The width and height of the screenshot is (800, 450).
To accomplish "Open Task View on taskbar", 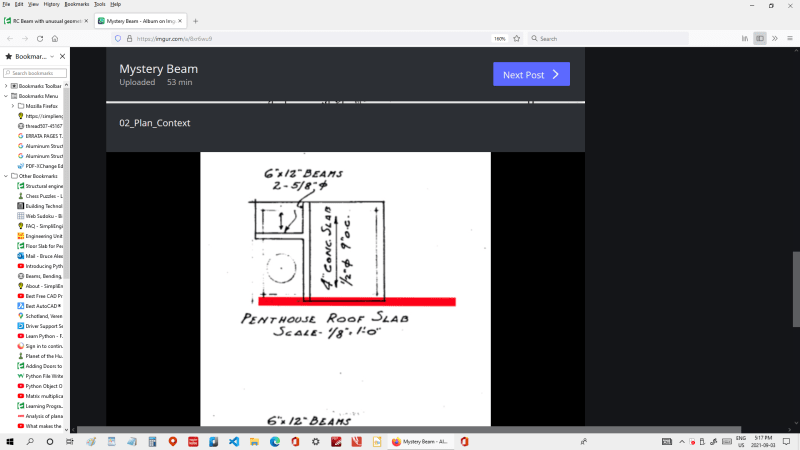I will (69, 442).
